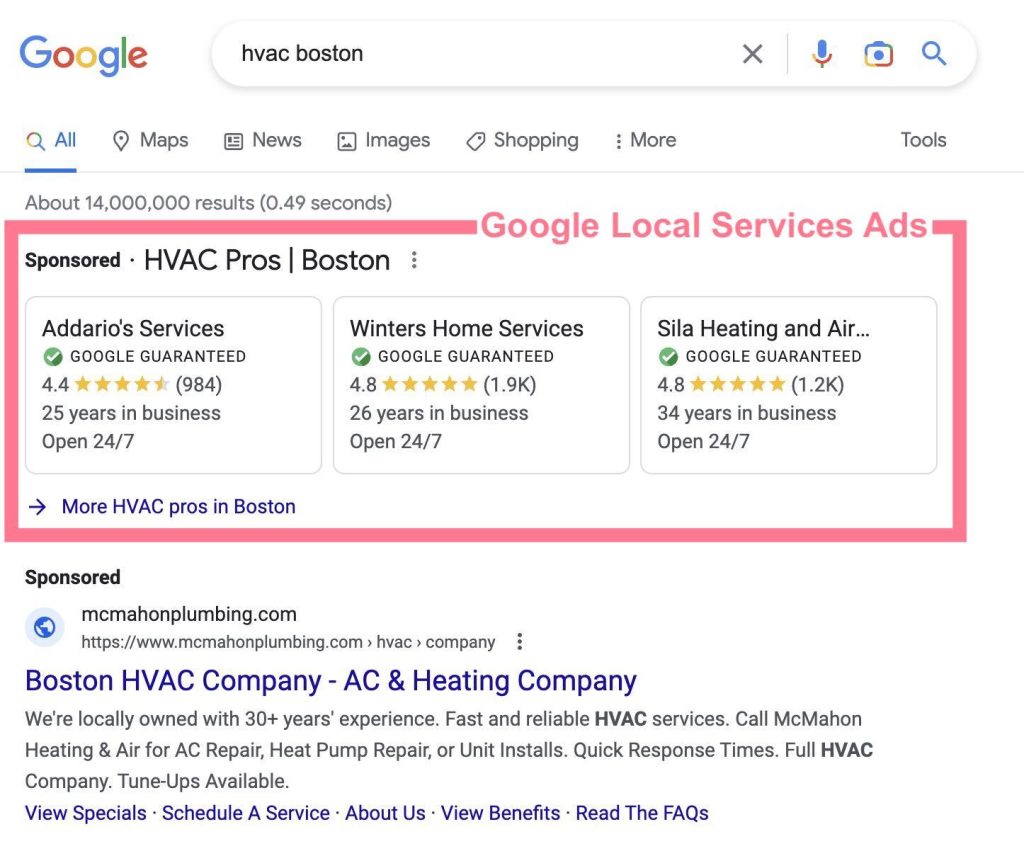Open the Winters Home Services ad card
The image size is (1024, 851).
(481, 384)
